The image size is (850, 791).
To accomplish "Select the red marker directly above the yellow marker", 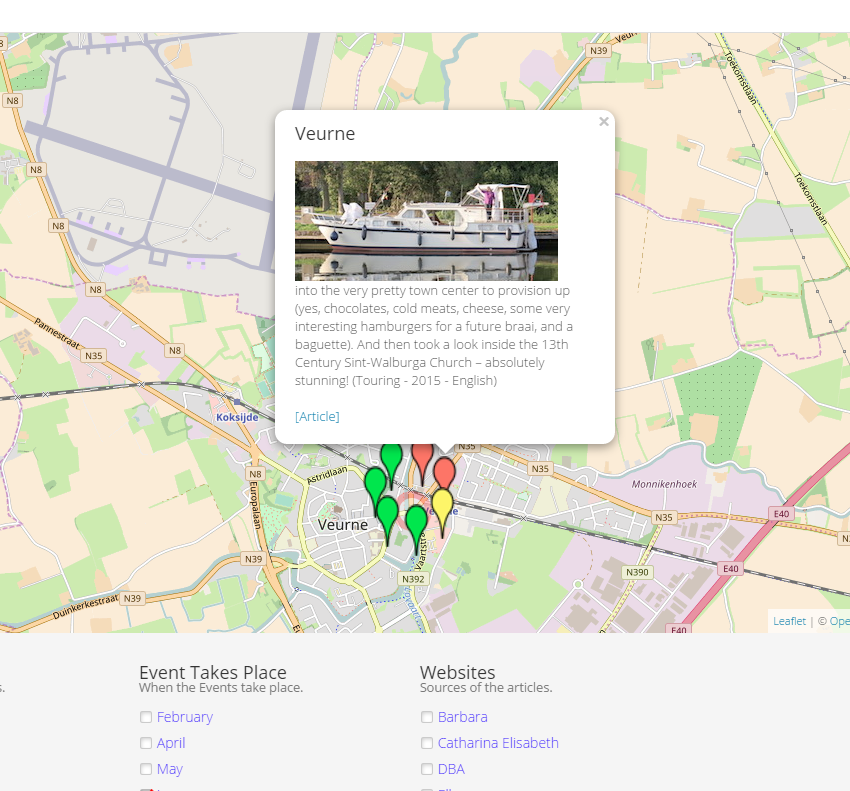I will 444,471.
